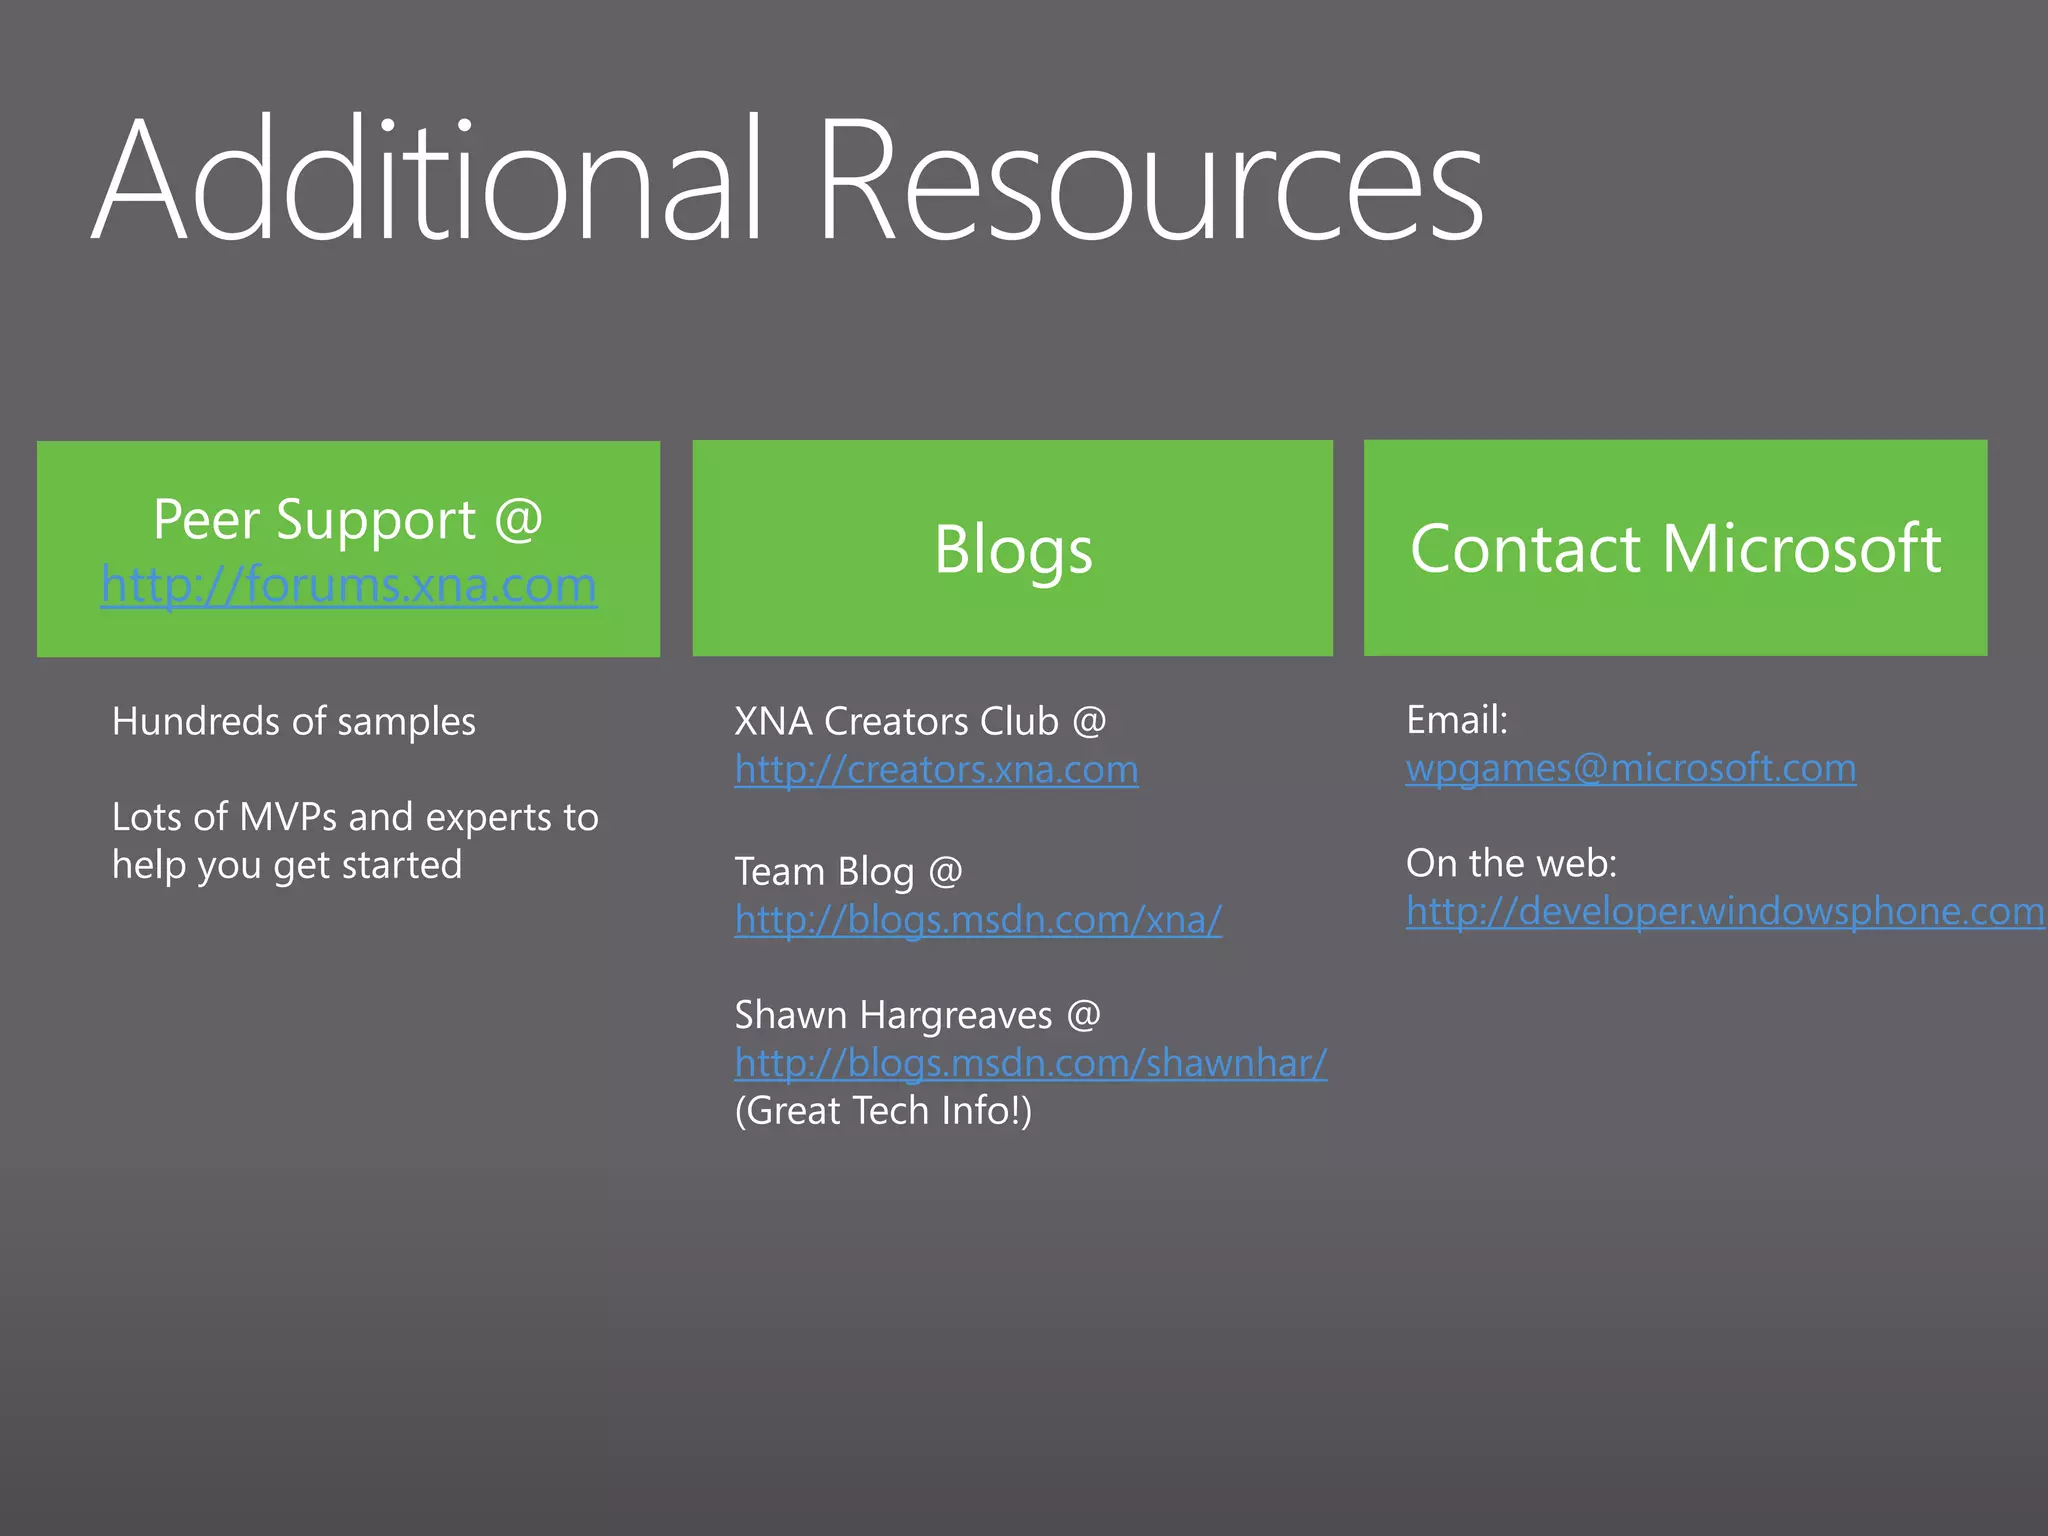Select the Hundreds of samples text

(294, 721)
